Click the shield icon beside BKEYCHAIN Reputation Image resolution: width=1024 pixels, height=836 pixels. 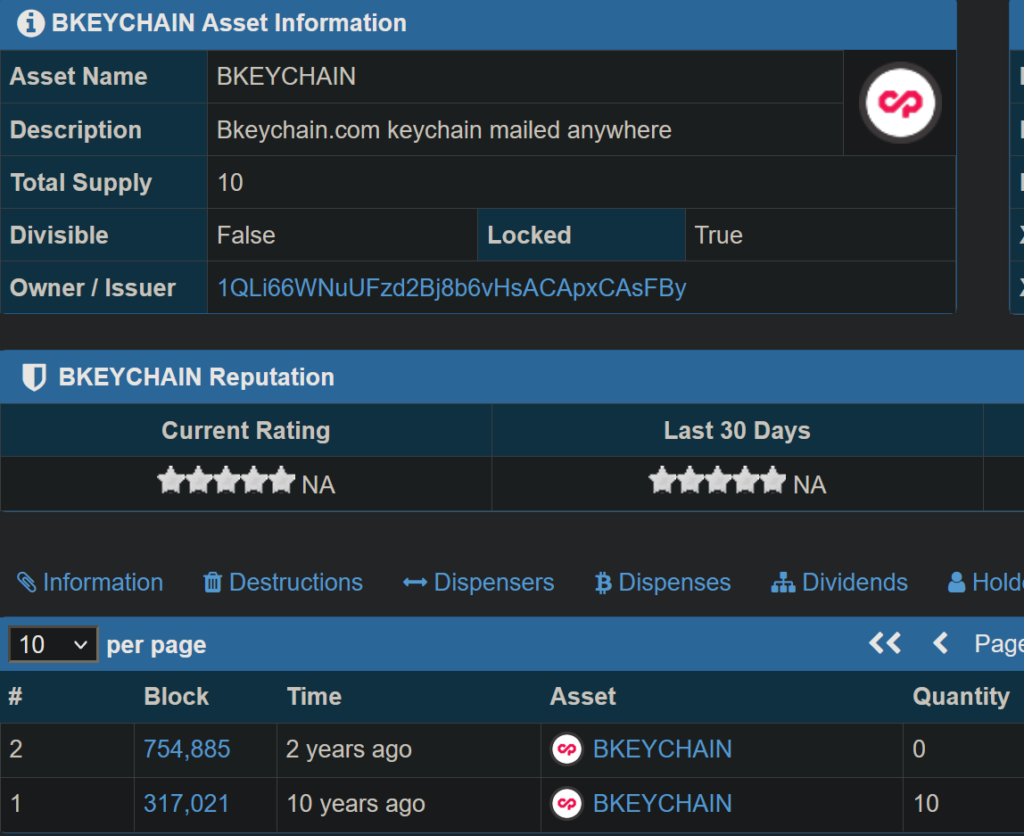tap(34, 377)
